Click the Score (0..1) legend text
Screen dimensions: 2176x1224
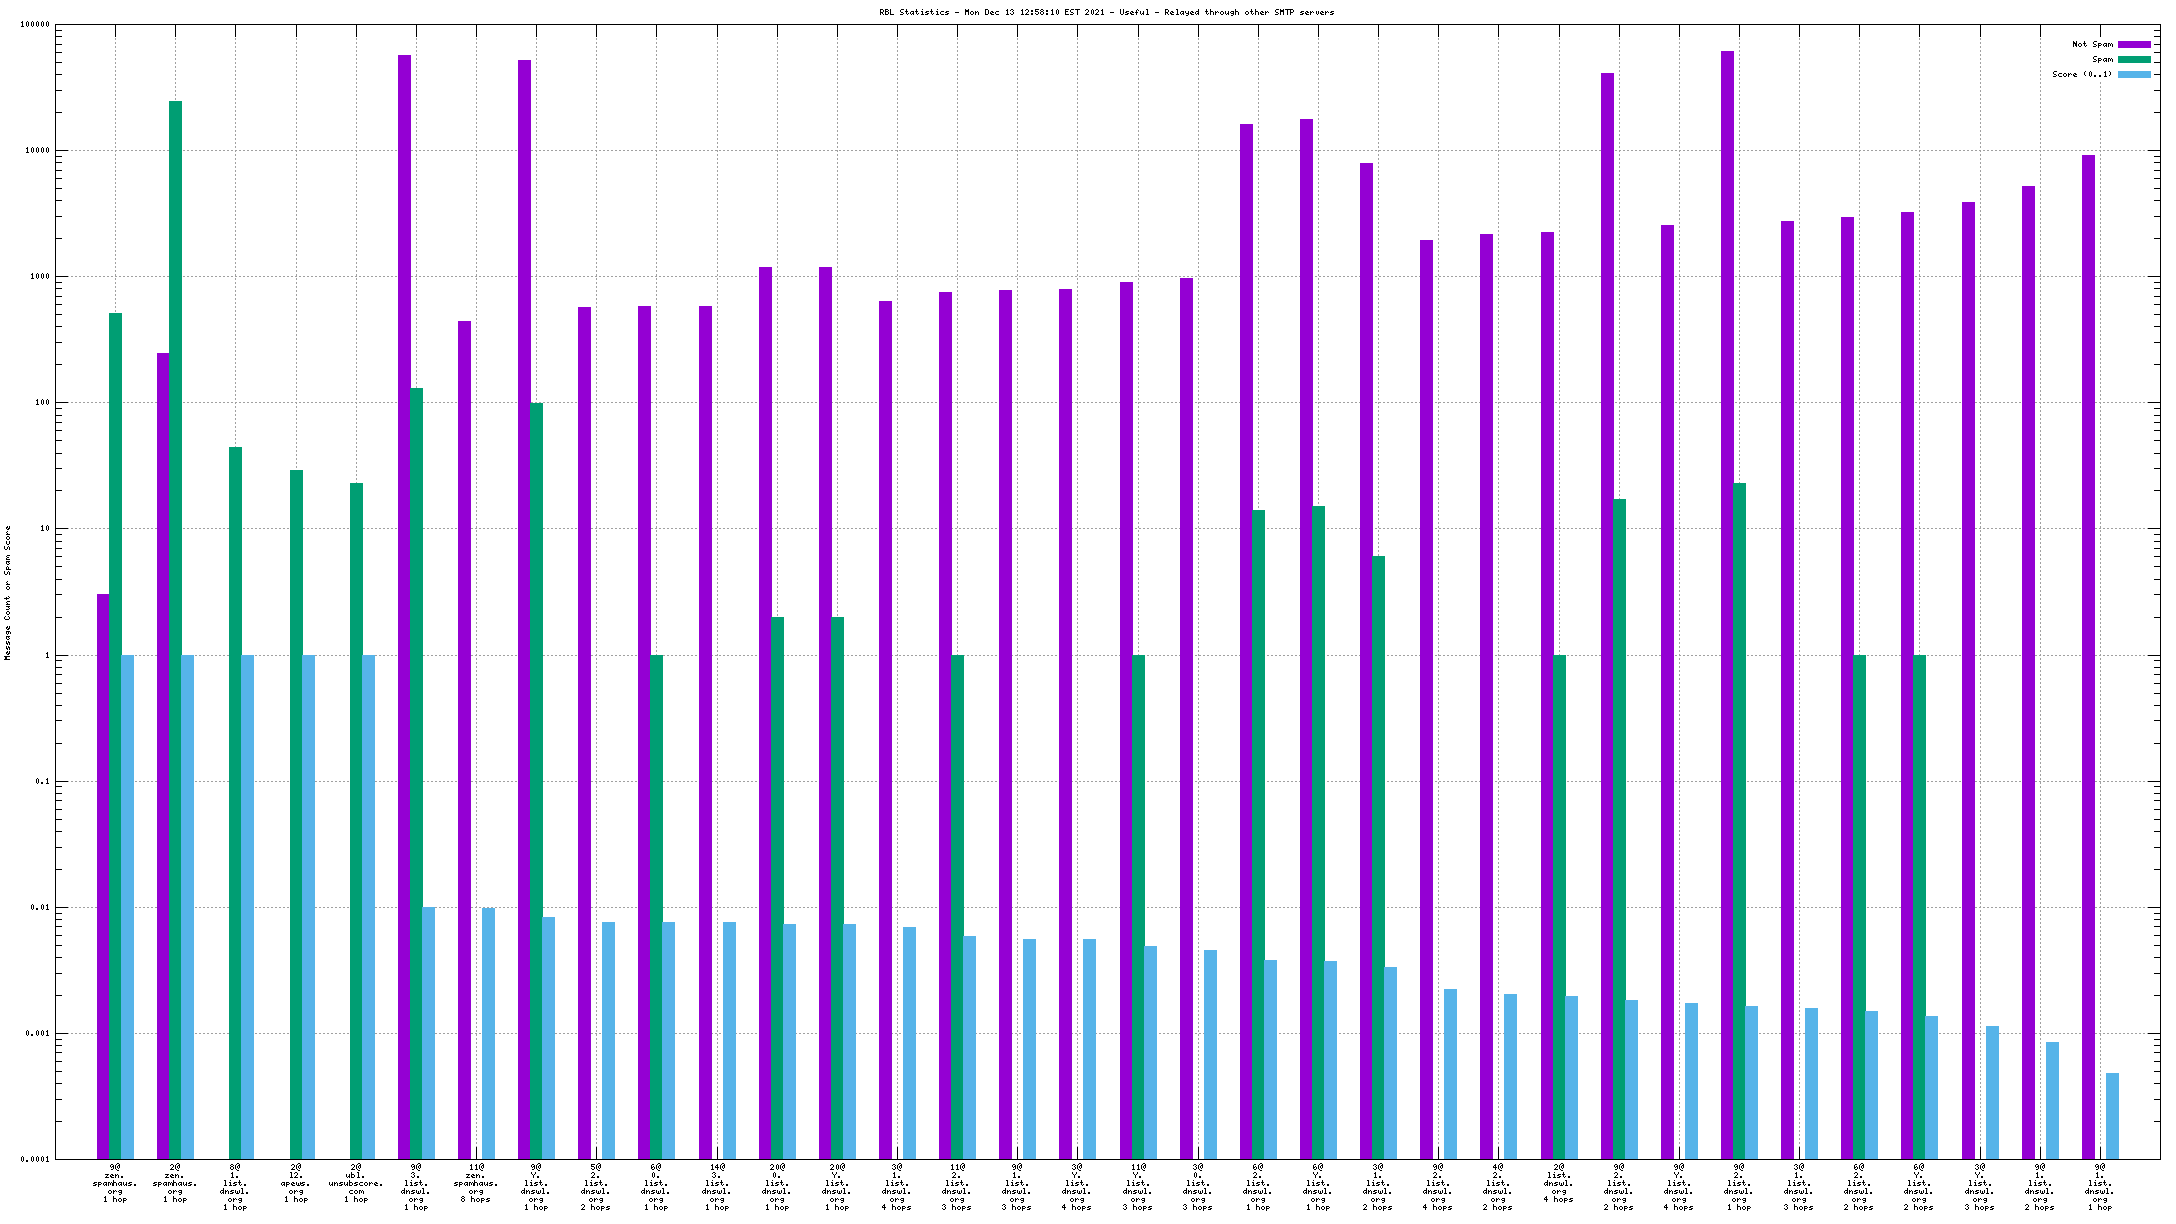point(2082,74)
